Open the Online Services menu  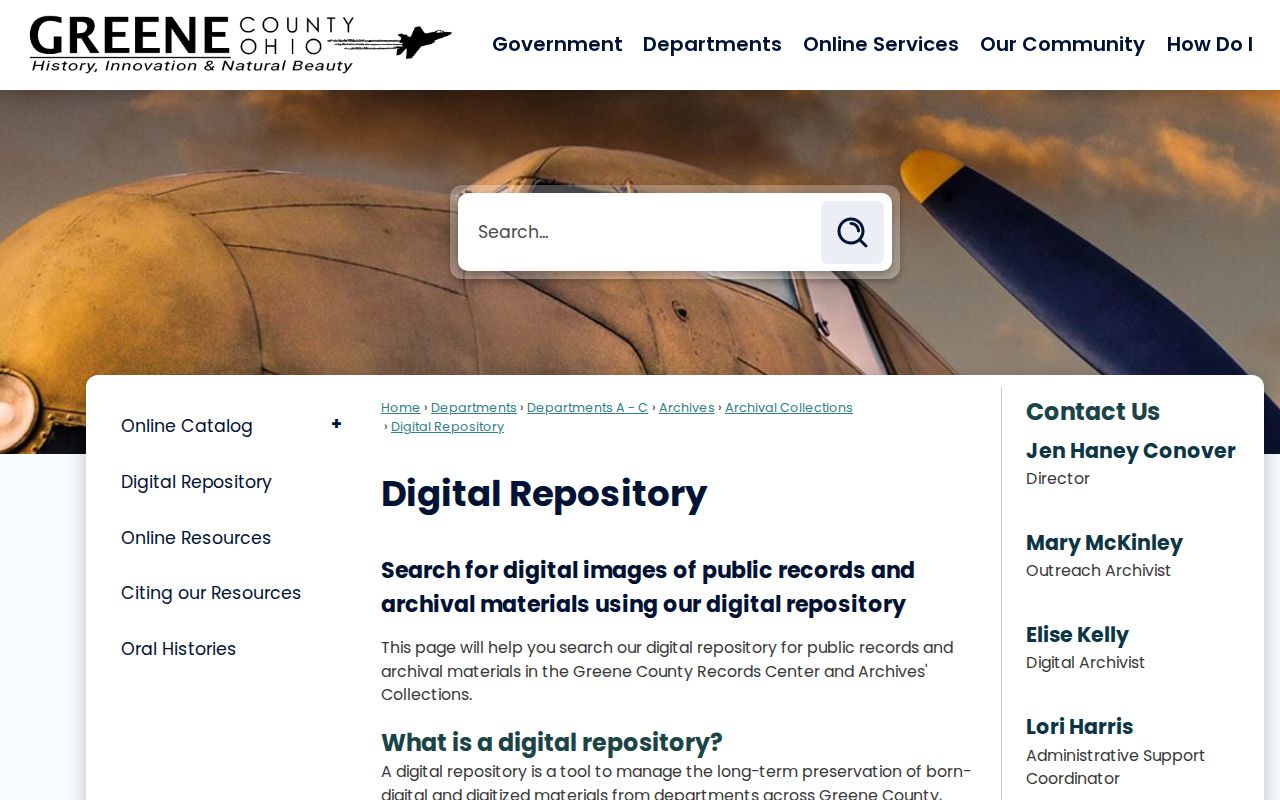pos(881,44)
